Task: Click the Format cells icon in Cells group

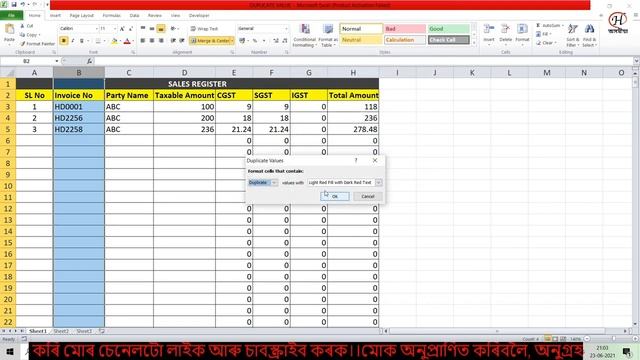Action: 522,29
